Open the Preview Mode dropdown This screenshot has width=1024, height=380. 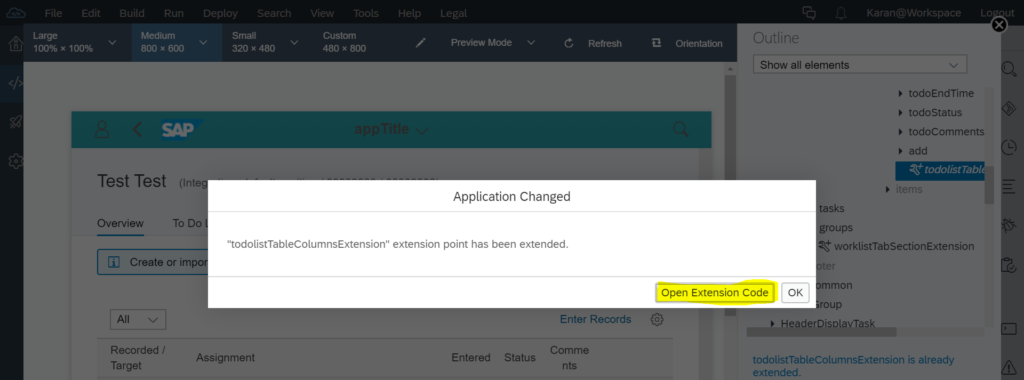(492, 42)
